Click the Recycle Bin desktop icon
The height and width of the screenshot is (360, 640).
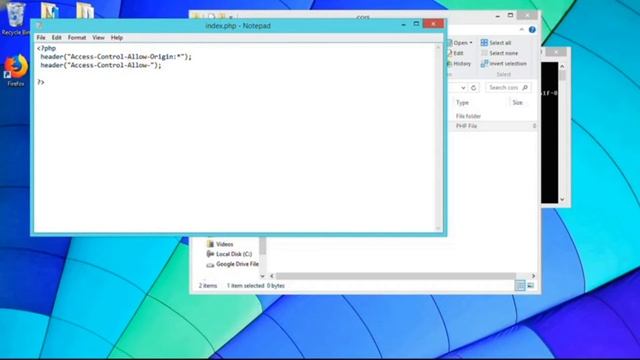(x=16, y=18)
